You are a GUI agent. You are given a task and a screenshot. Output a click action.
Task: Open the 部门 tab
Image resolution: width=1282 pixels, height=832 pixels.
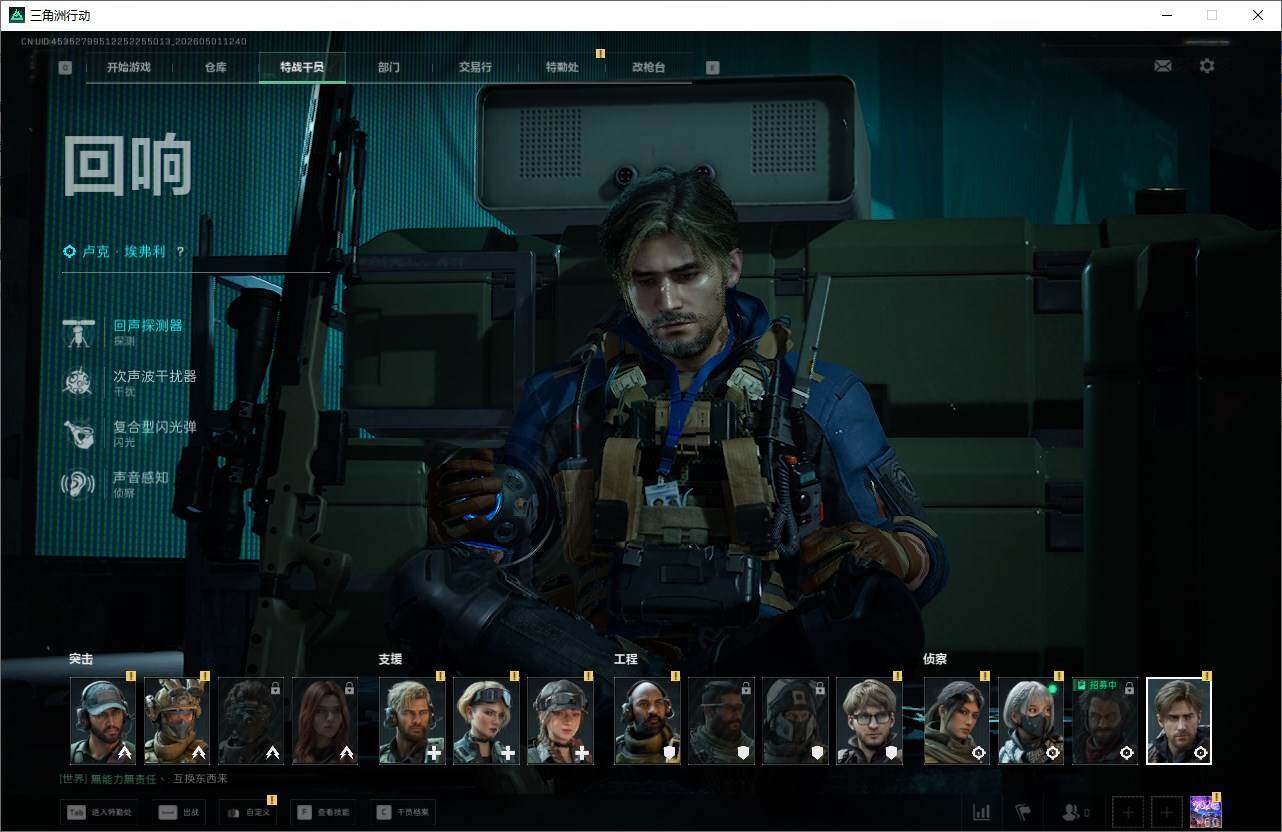click(x=389, y=67)
